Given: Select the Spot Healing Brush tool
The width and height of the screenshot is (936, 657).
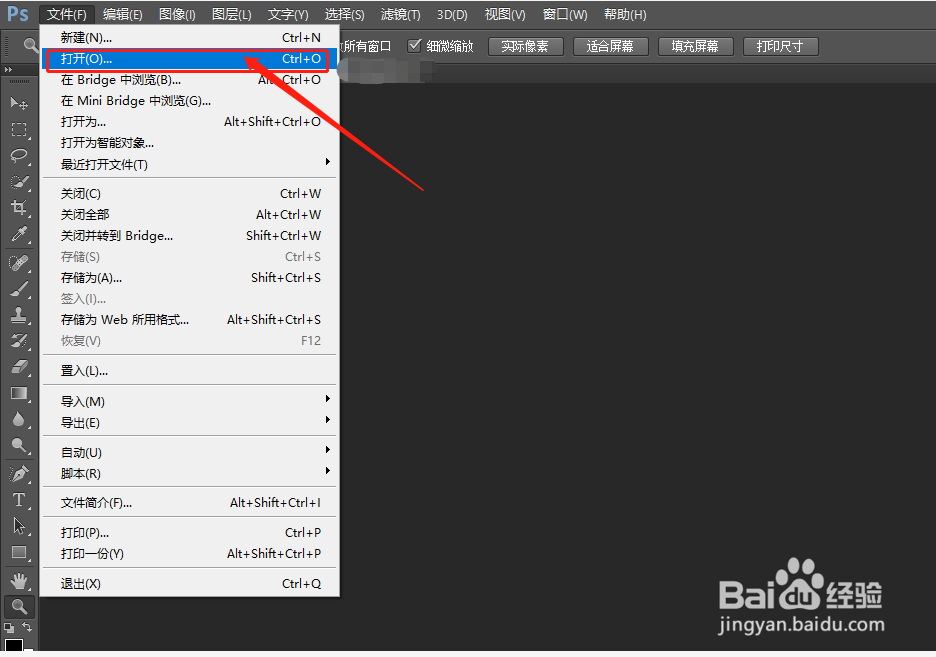Looking at the screenshot, I should 19,263.
